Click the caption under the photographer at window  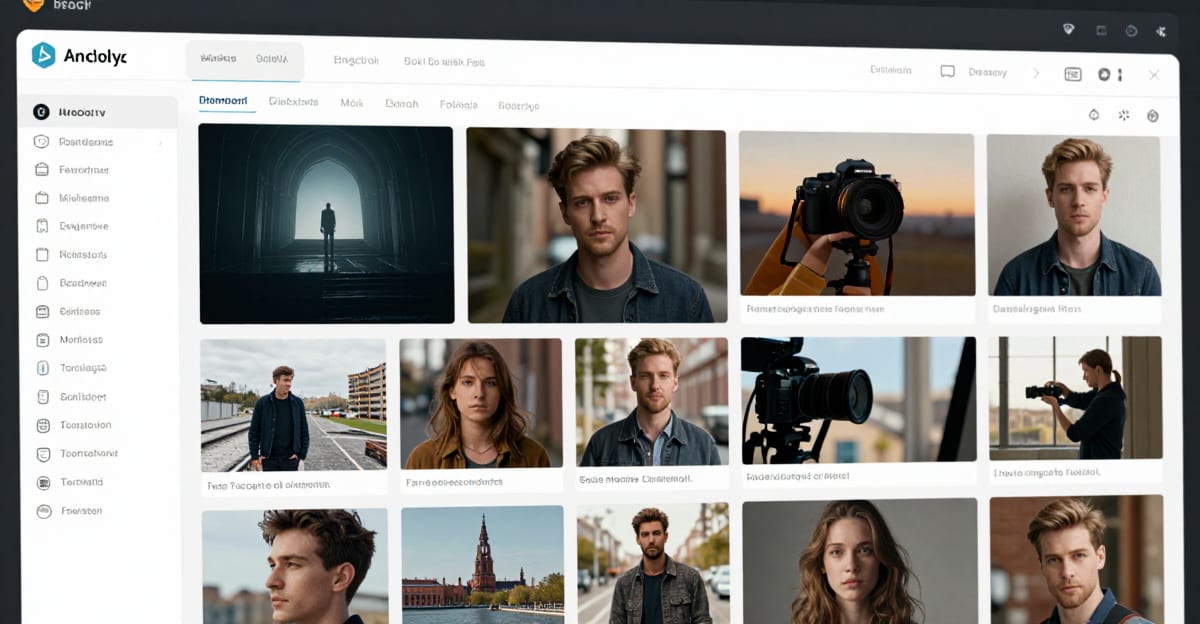pos(1047,472)
